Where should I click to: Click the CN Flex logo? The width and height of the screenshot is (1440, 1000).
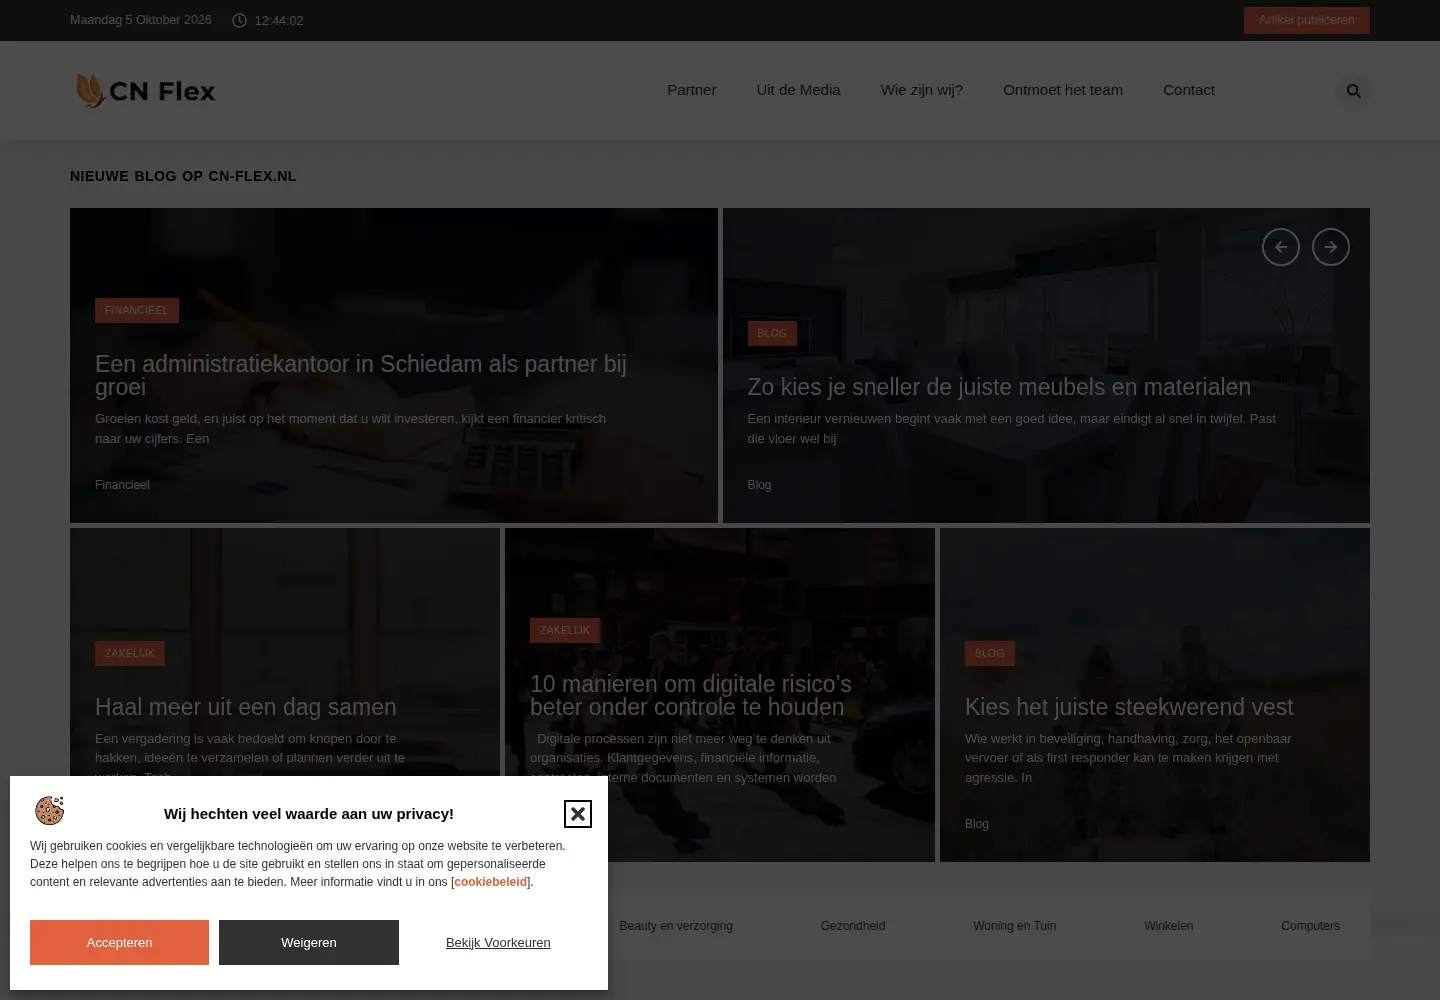[x=146, y=91]
